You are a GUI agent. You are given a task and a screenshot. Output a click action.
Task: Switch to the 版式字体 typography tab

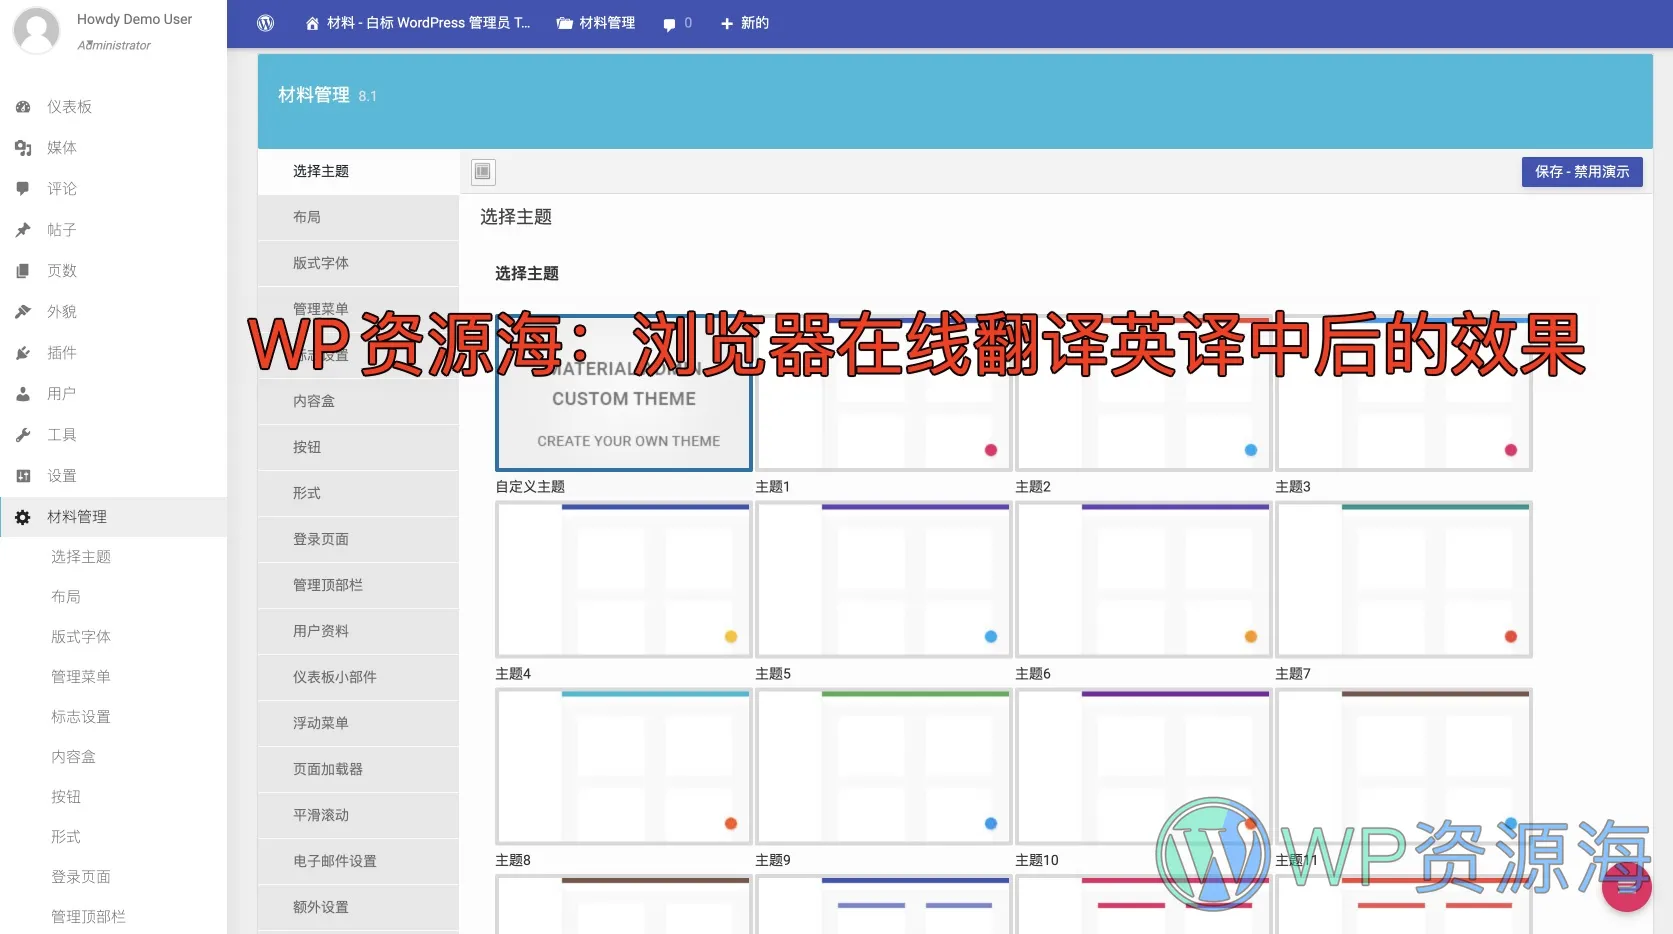321,263
